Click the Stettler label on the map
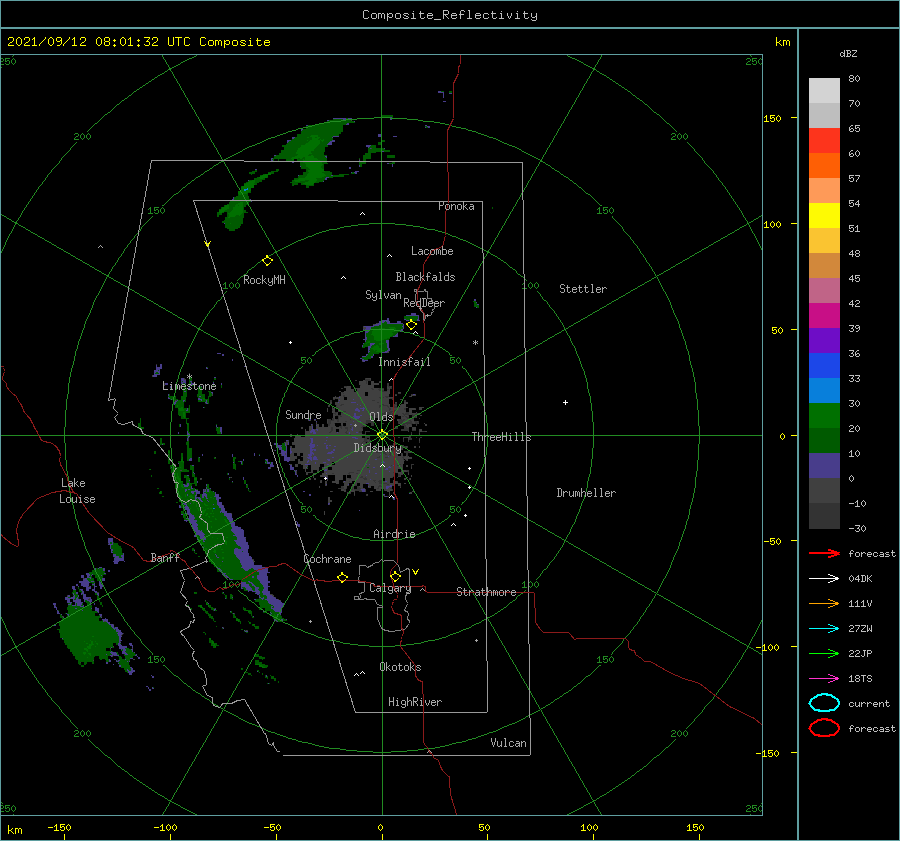Viewport: 900px width, 841px height. pos(583,289)
